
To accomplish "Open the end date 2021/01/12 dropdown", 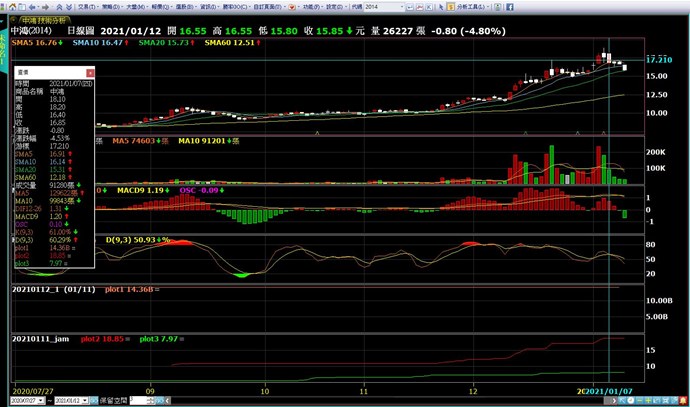I will coord(85,400).
